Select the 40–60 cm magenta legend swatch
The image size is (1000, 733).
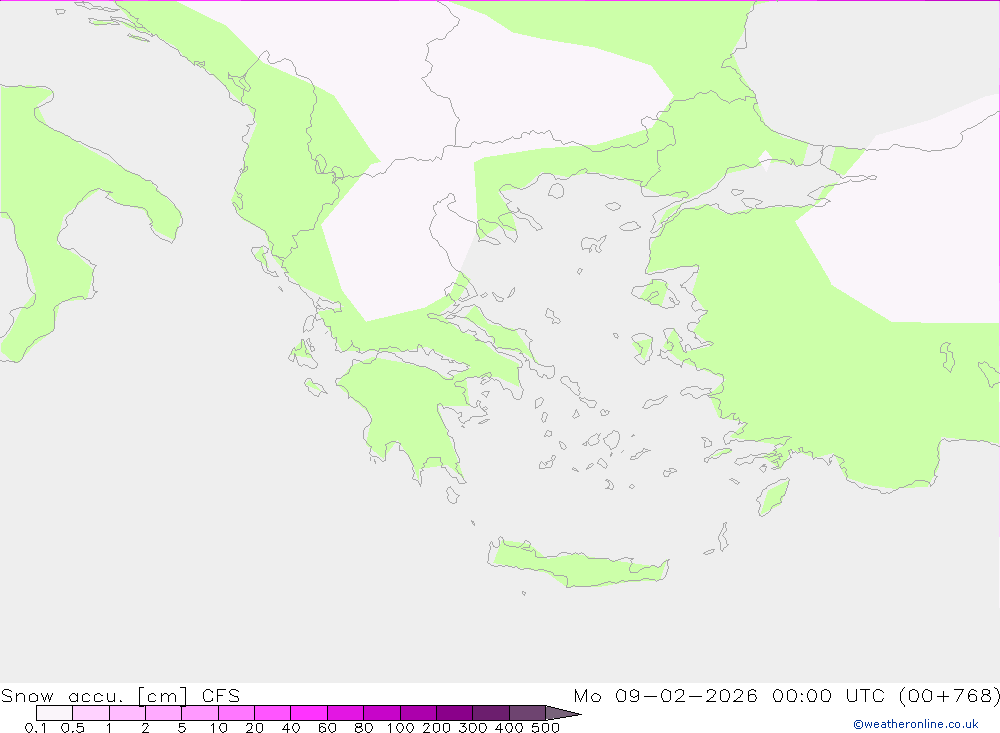click(x=309, y=713)
